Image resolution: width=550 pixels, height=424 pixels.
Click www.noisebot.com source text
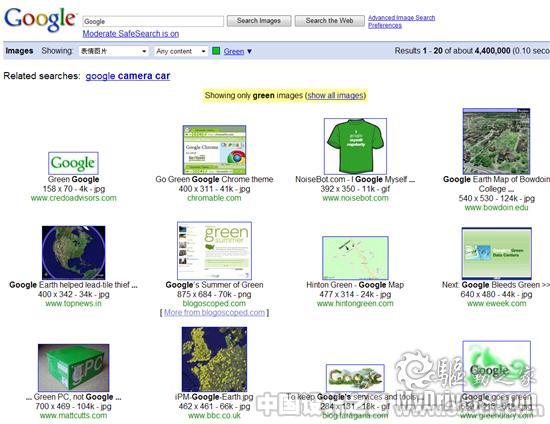pos(355,198)
